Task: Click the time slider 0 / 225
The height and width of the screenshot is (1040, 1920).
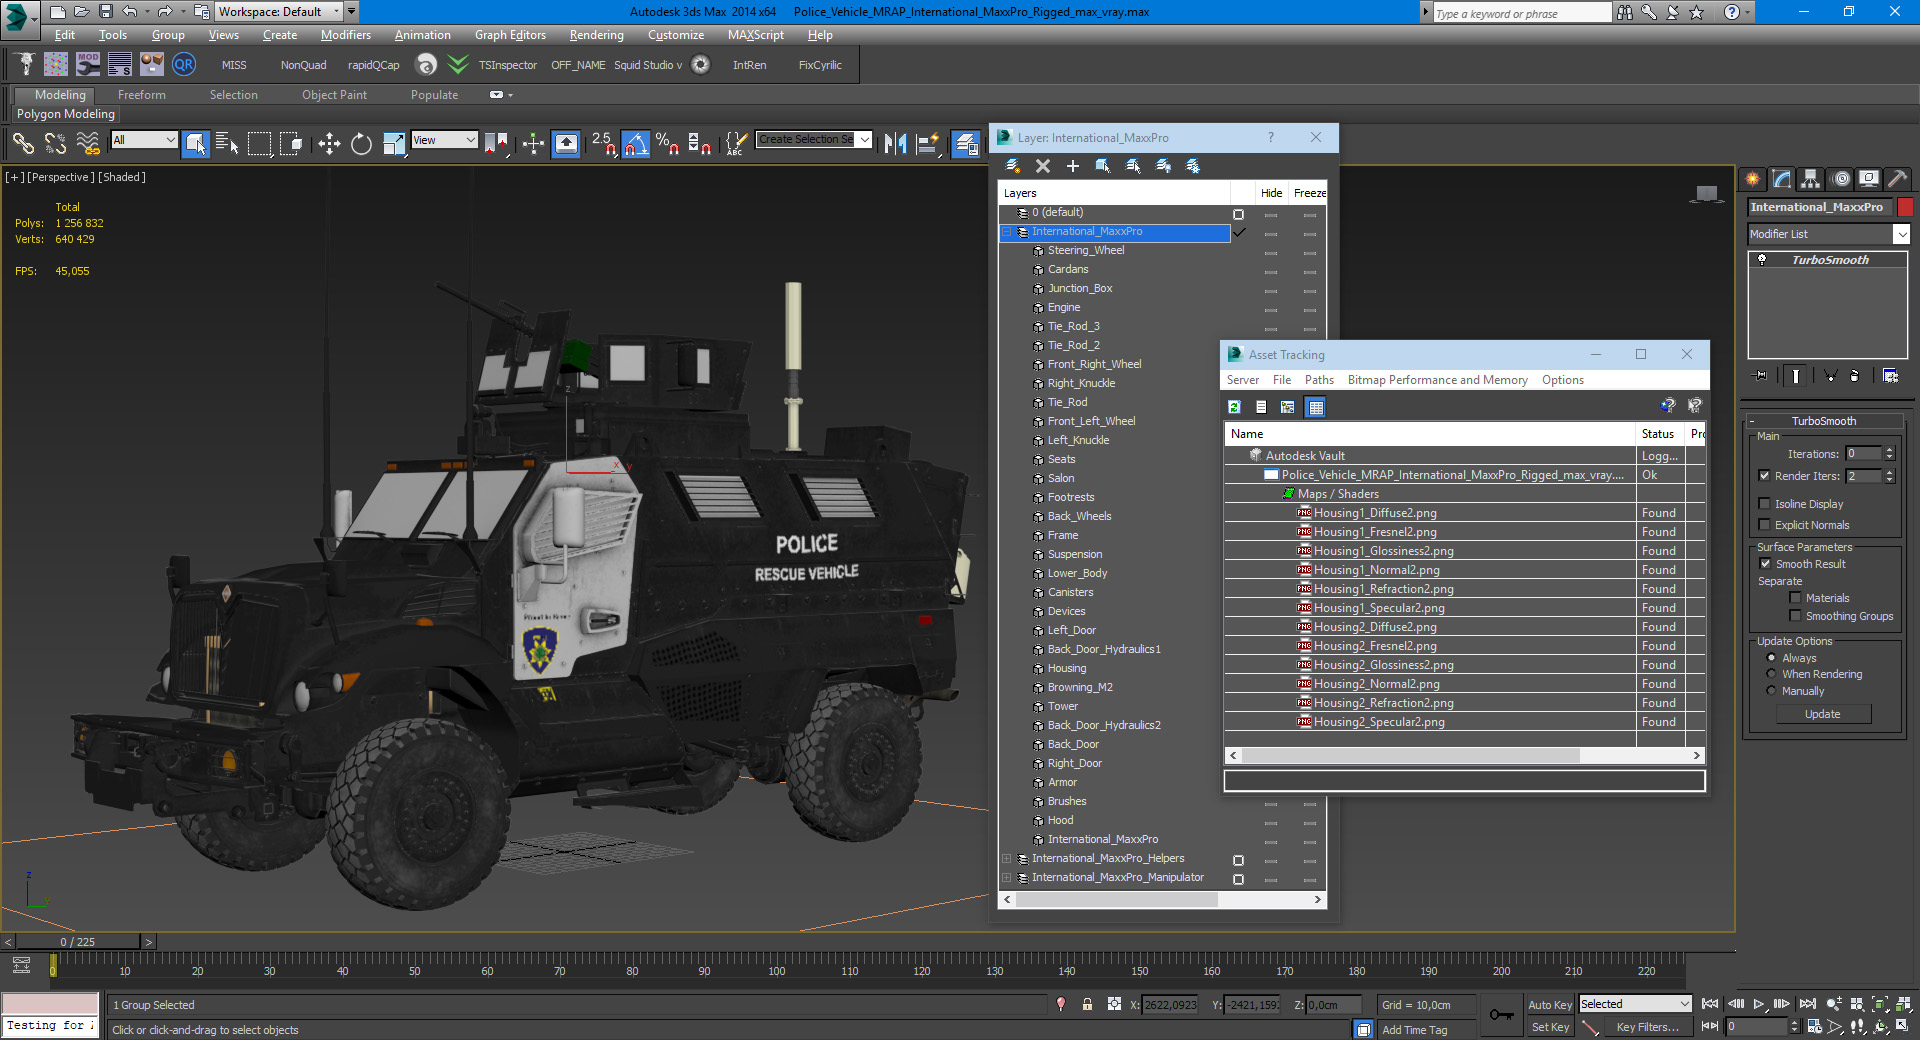Action: 78,942
